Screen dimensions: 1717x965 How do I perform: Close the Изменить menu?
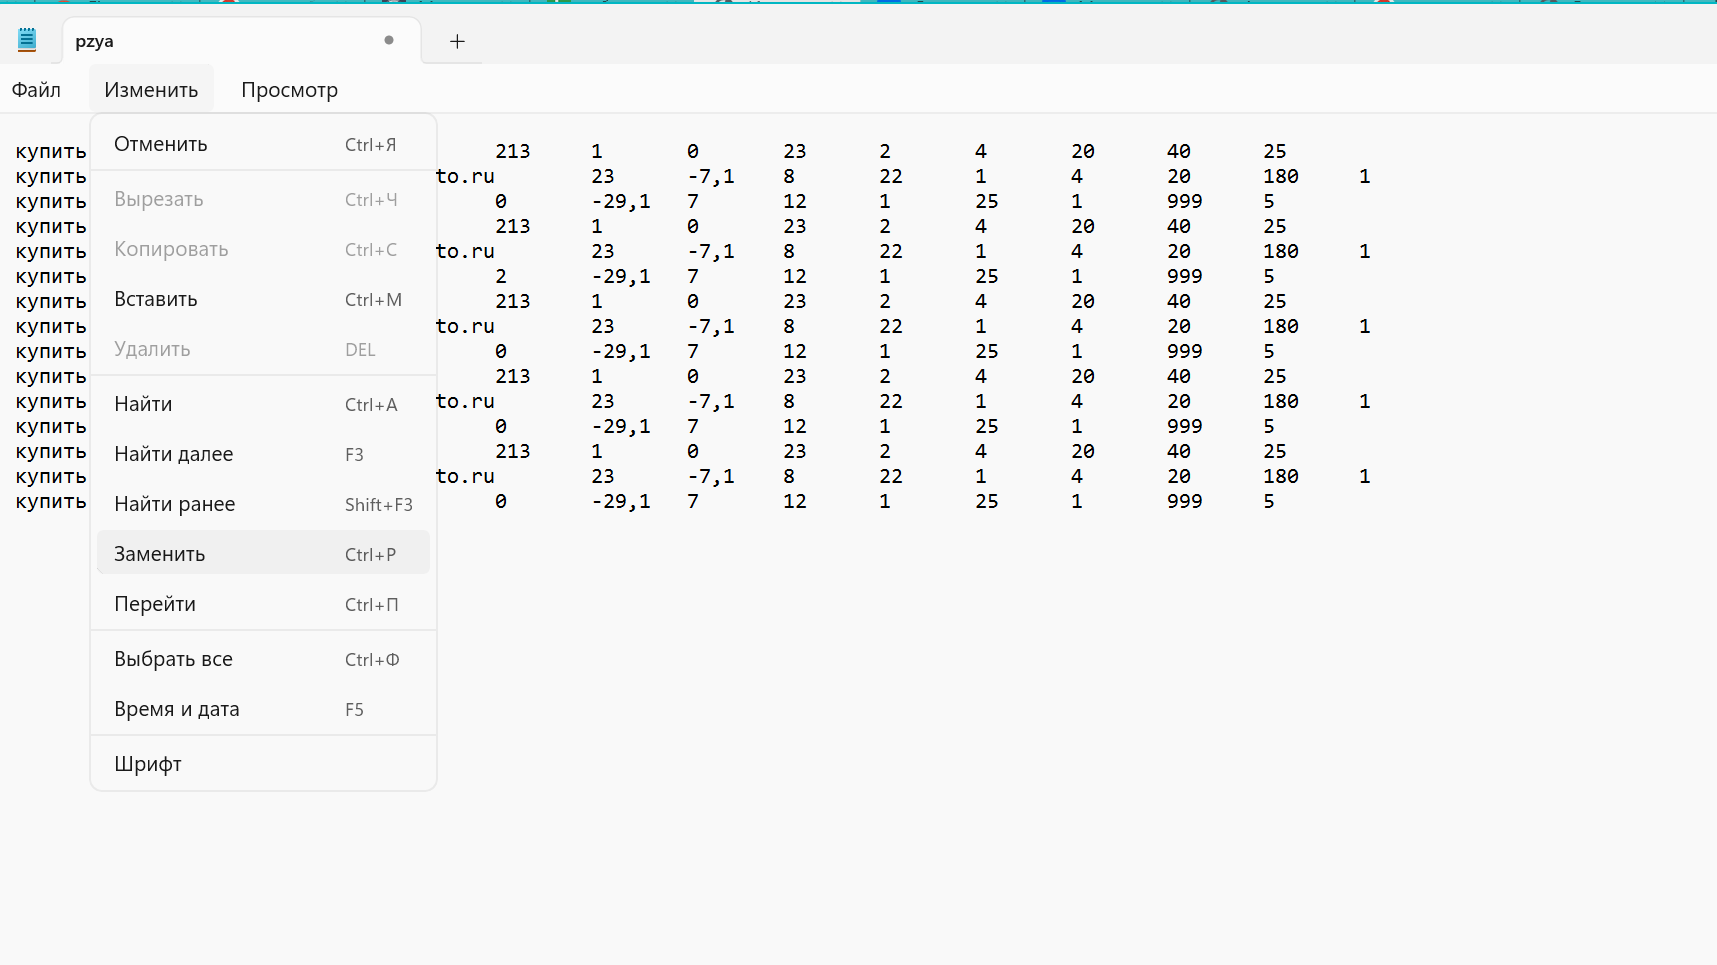point(151,90)
